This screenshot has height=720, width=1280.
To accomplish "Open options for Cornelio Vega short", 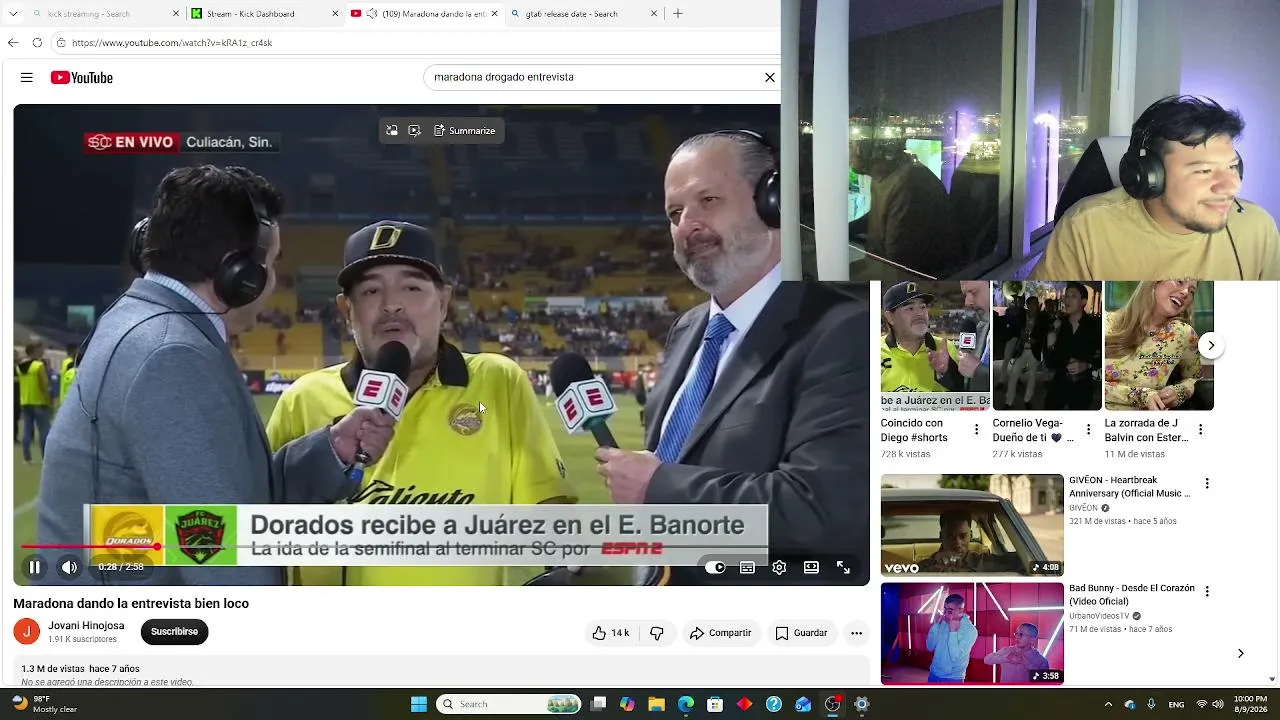I will 1089,430.
